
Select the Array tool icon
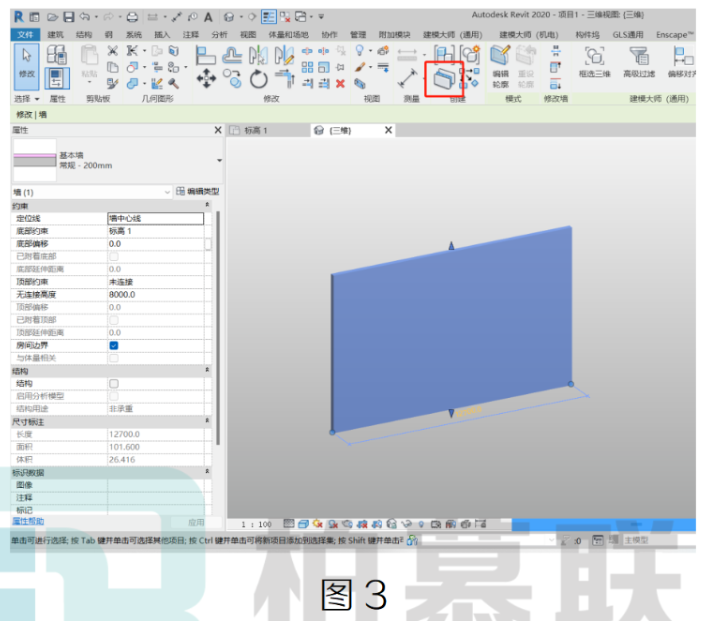[307, 67]
